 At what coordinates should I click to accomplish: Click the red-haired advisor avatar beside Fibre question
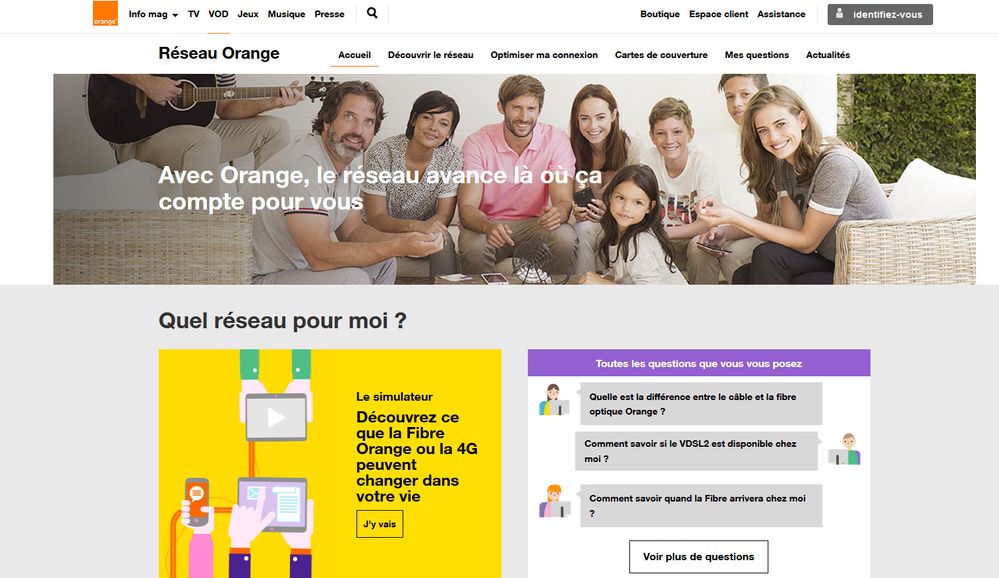click(554, 501)
